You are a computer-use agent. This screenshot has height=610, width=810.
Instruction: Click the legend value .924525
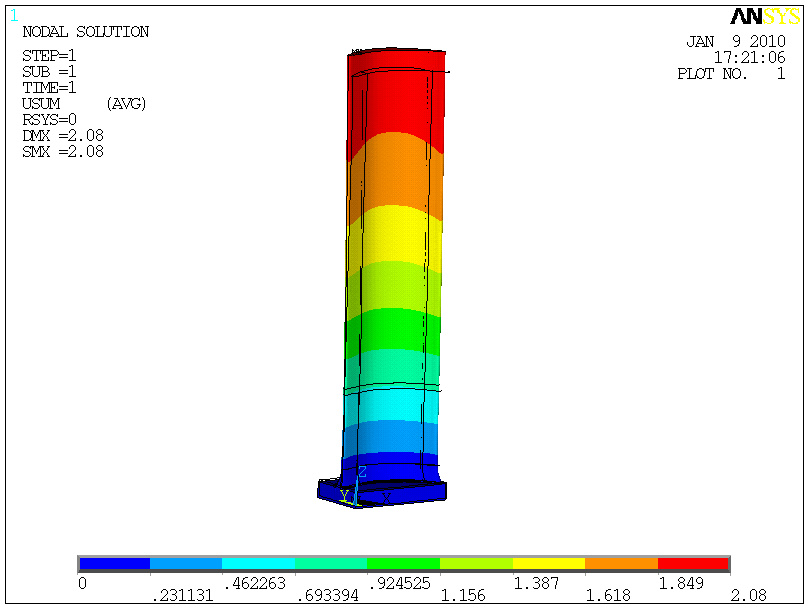[x=400, y=584]
